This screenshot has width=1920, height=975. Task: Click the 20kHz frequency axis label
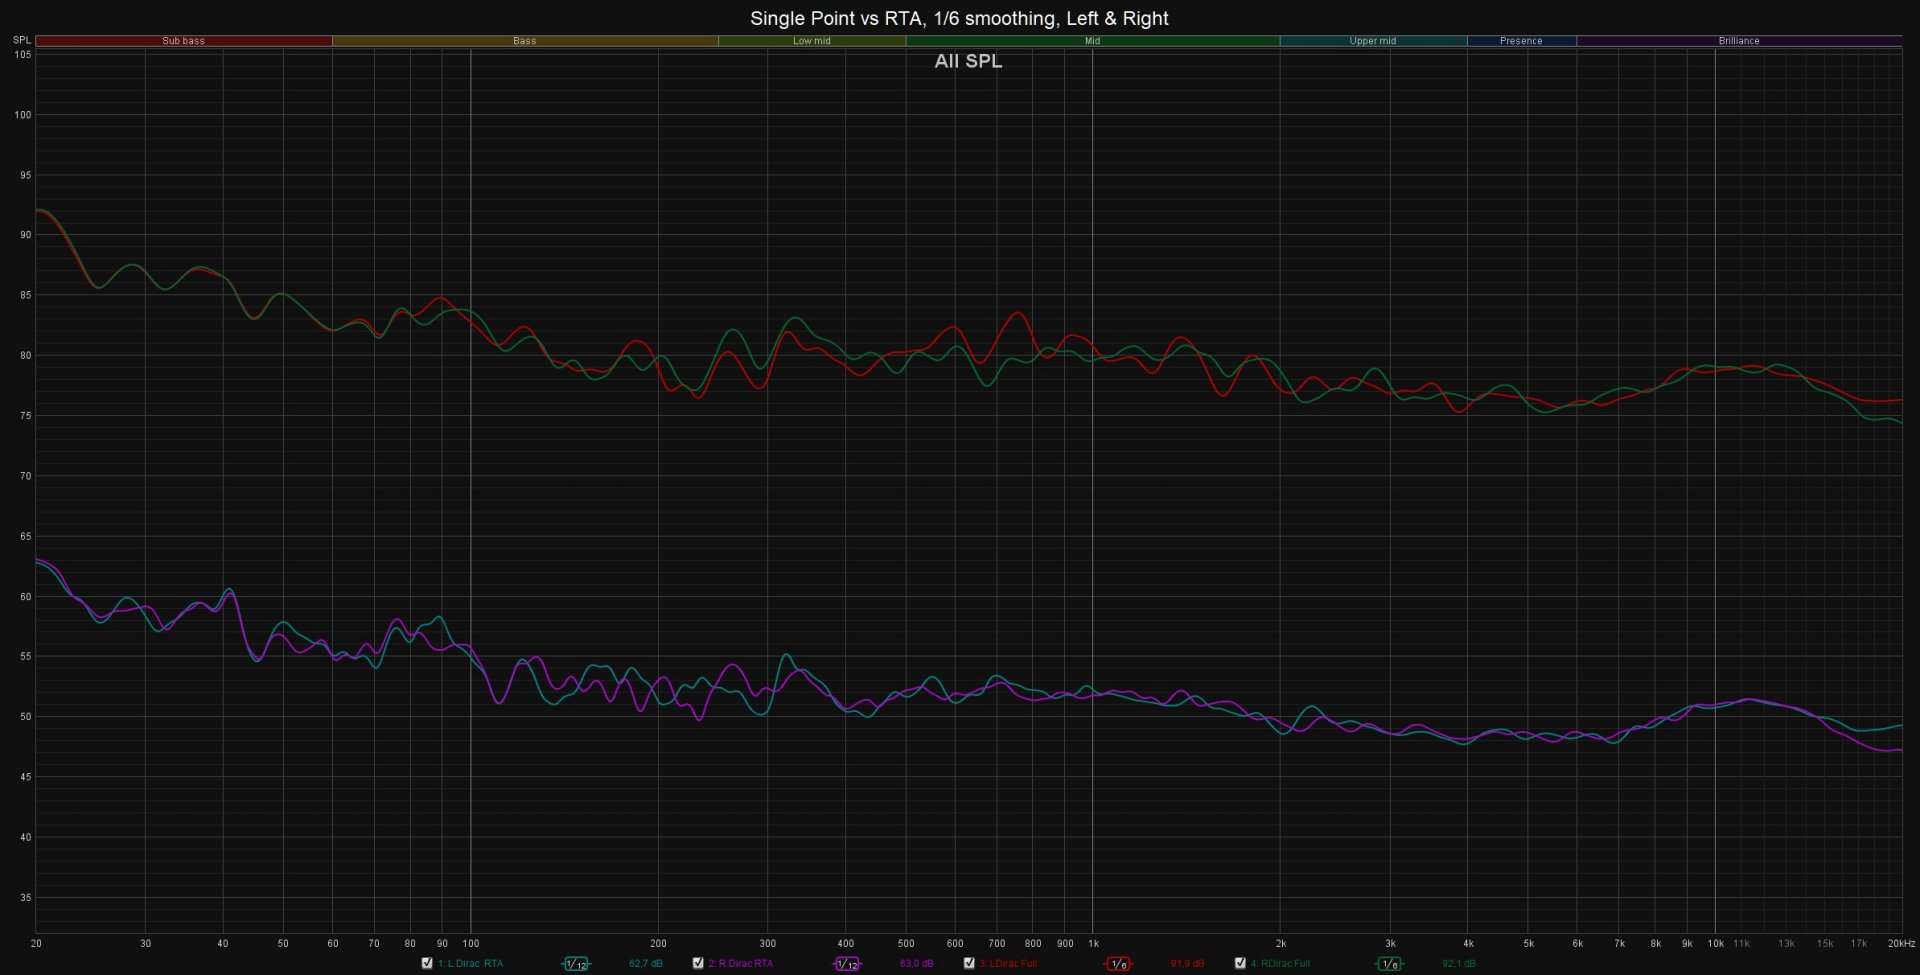tap(1901, 943)
